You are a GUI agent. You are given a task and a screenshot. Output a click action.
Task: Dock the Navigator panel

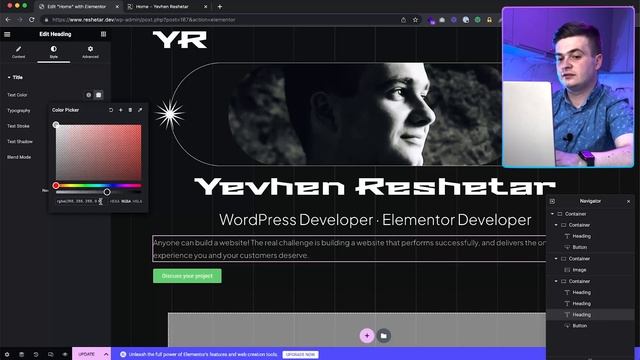(552, 201)
